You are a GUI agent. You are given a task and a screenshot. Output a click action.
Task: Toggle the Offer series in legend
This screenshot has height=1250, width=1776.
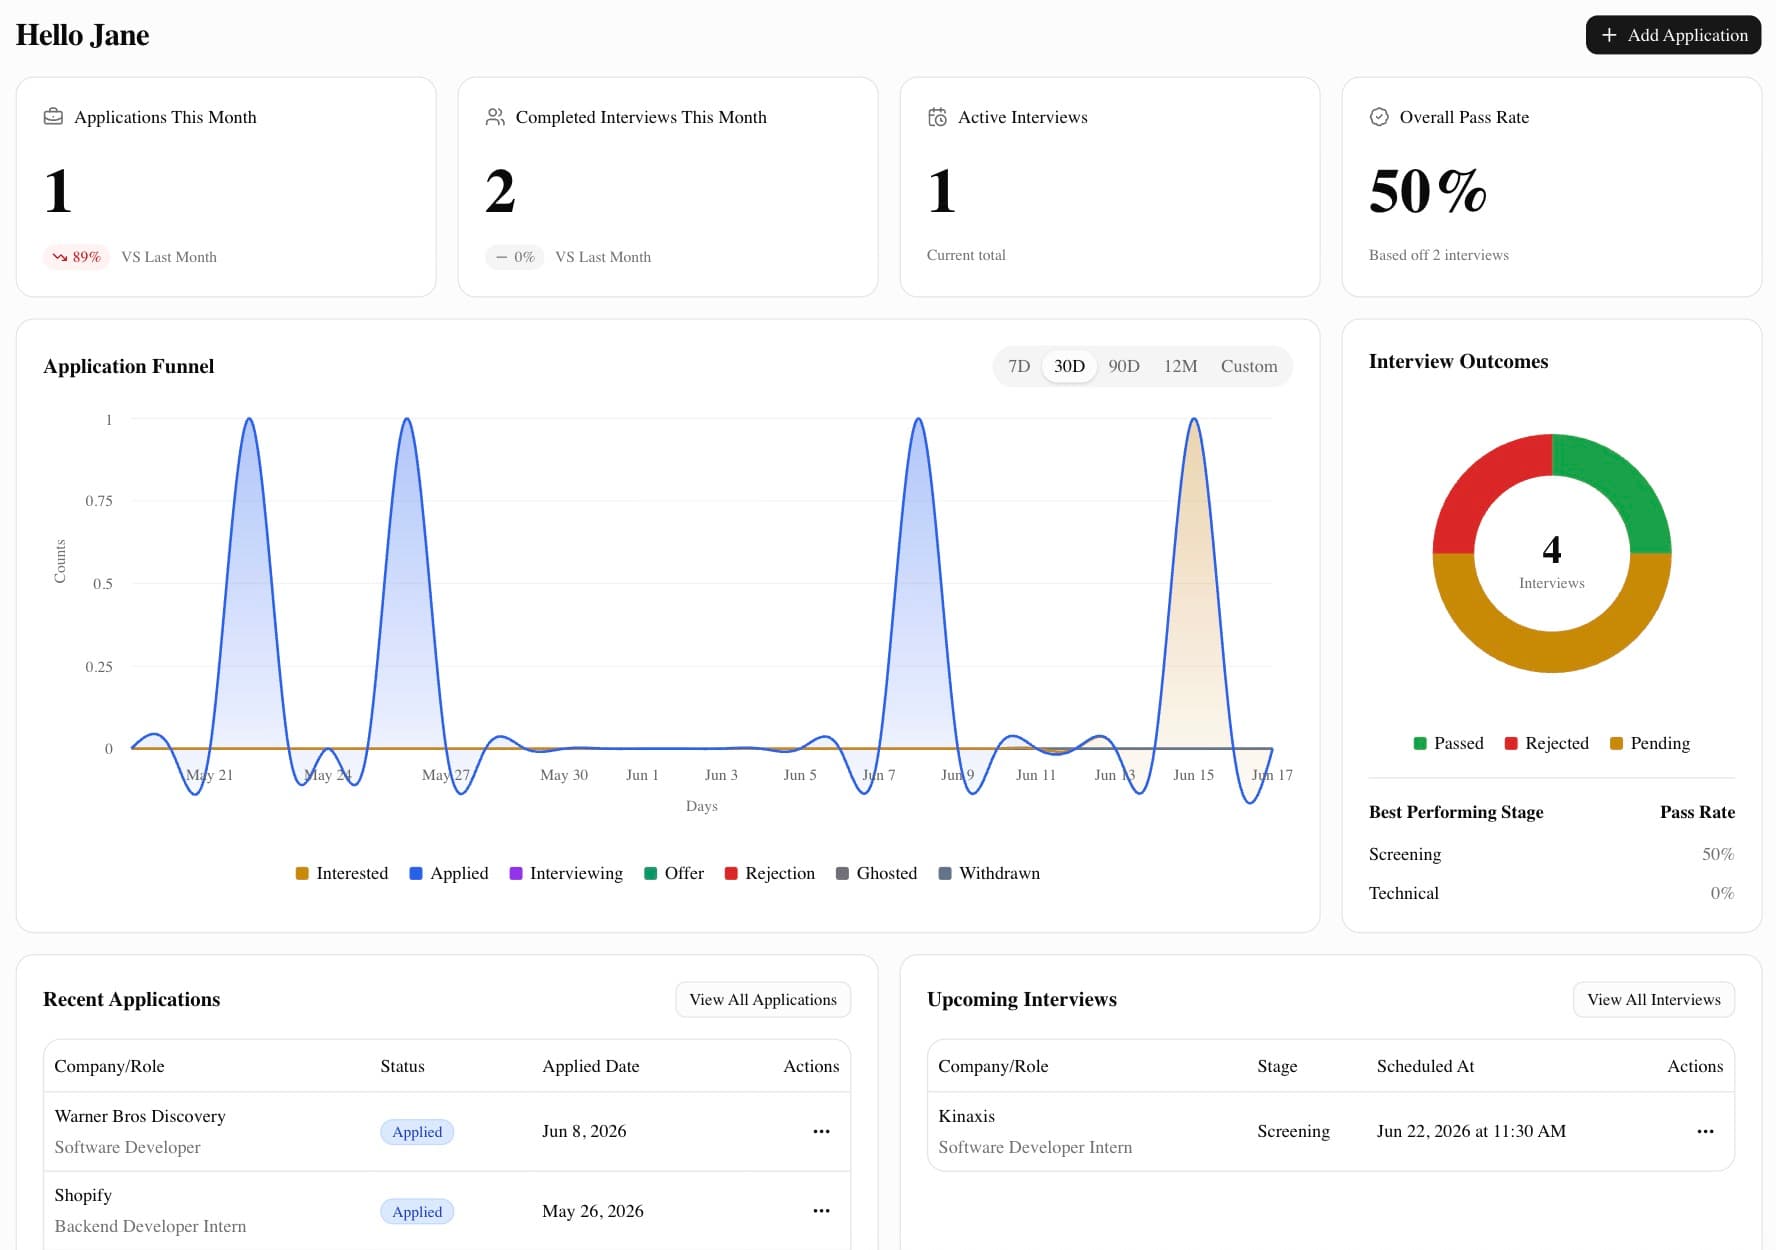(x=674, y=873)
